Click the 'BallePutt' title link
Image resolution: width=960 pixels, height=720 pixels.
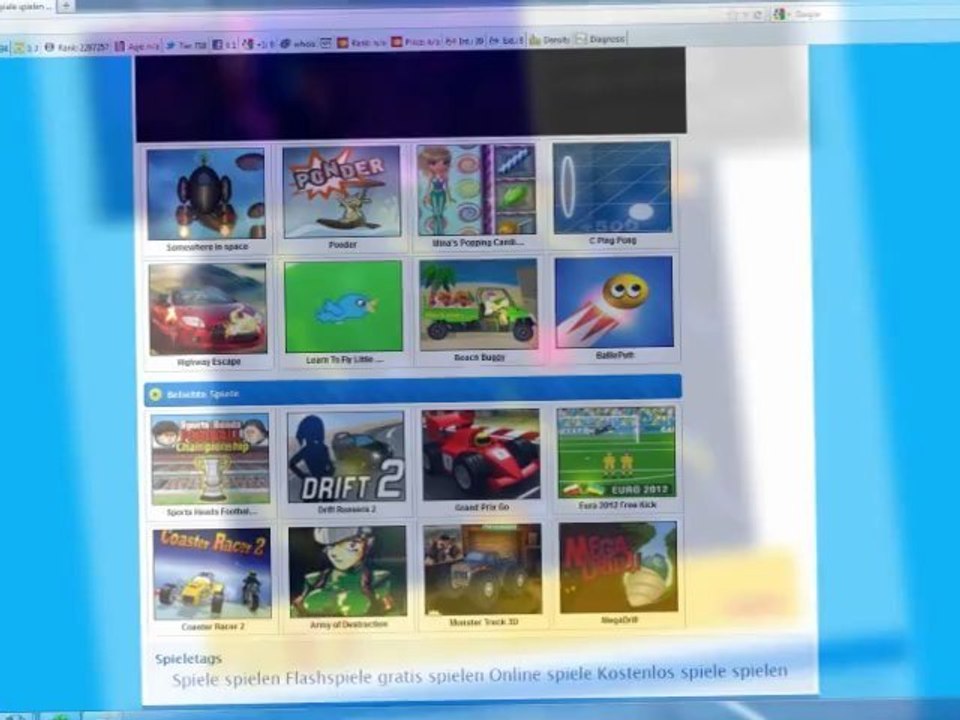click(615, 356)
